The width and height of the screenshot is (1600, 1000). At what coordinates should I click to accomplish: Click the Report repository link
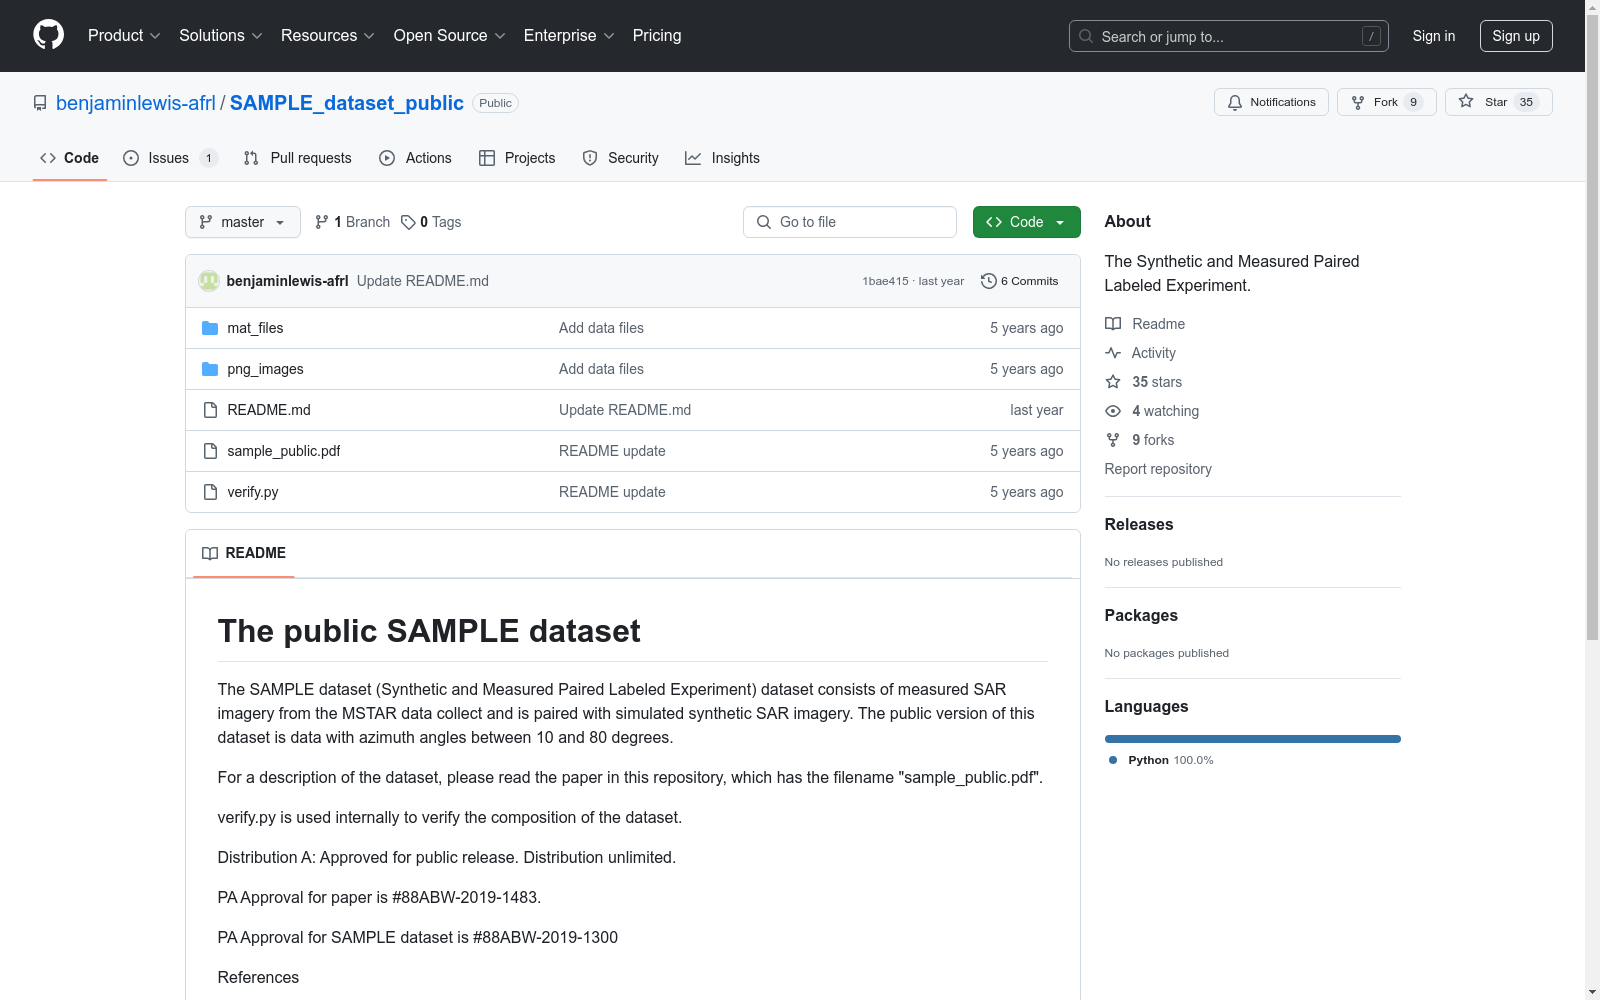pos(1158,469)
